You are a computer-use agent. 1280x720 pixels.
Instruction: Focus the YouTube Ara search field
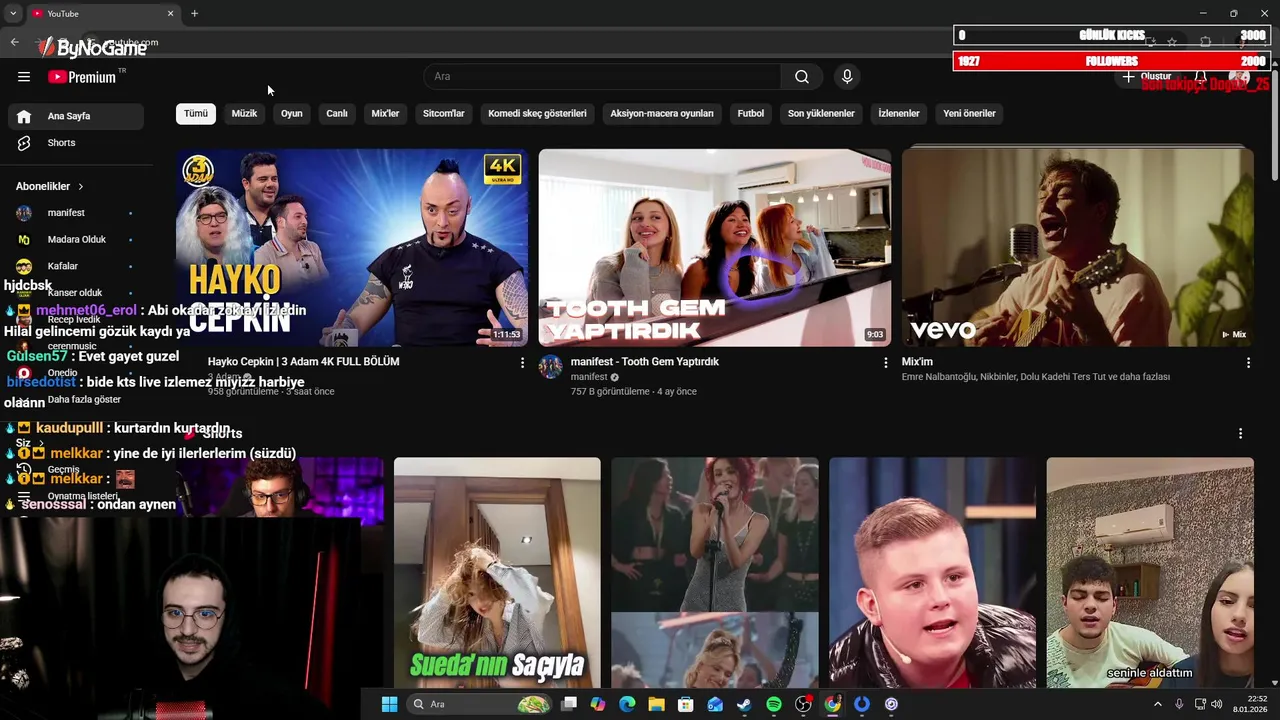coord(603,77)
